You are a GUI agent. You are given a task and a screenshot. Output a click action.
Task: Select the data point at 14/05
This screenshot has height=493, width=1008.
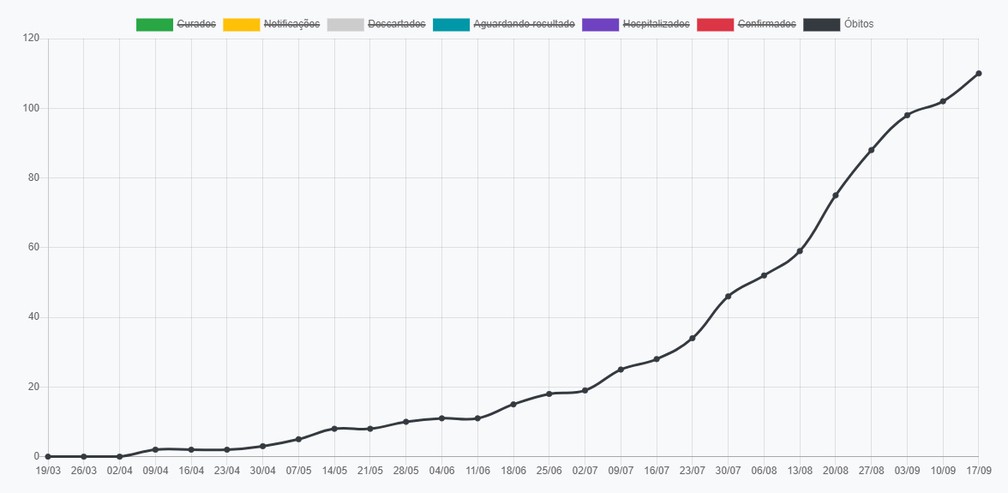334,429
